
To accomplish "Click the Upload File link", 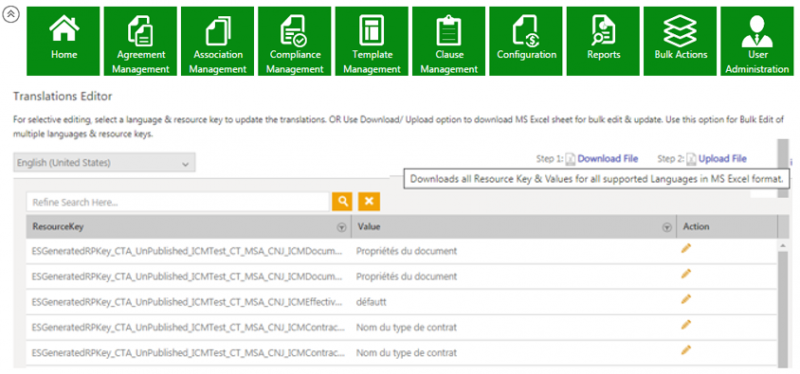I will (x=722, y=159).
